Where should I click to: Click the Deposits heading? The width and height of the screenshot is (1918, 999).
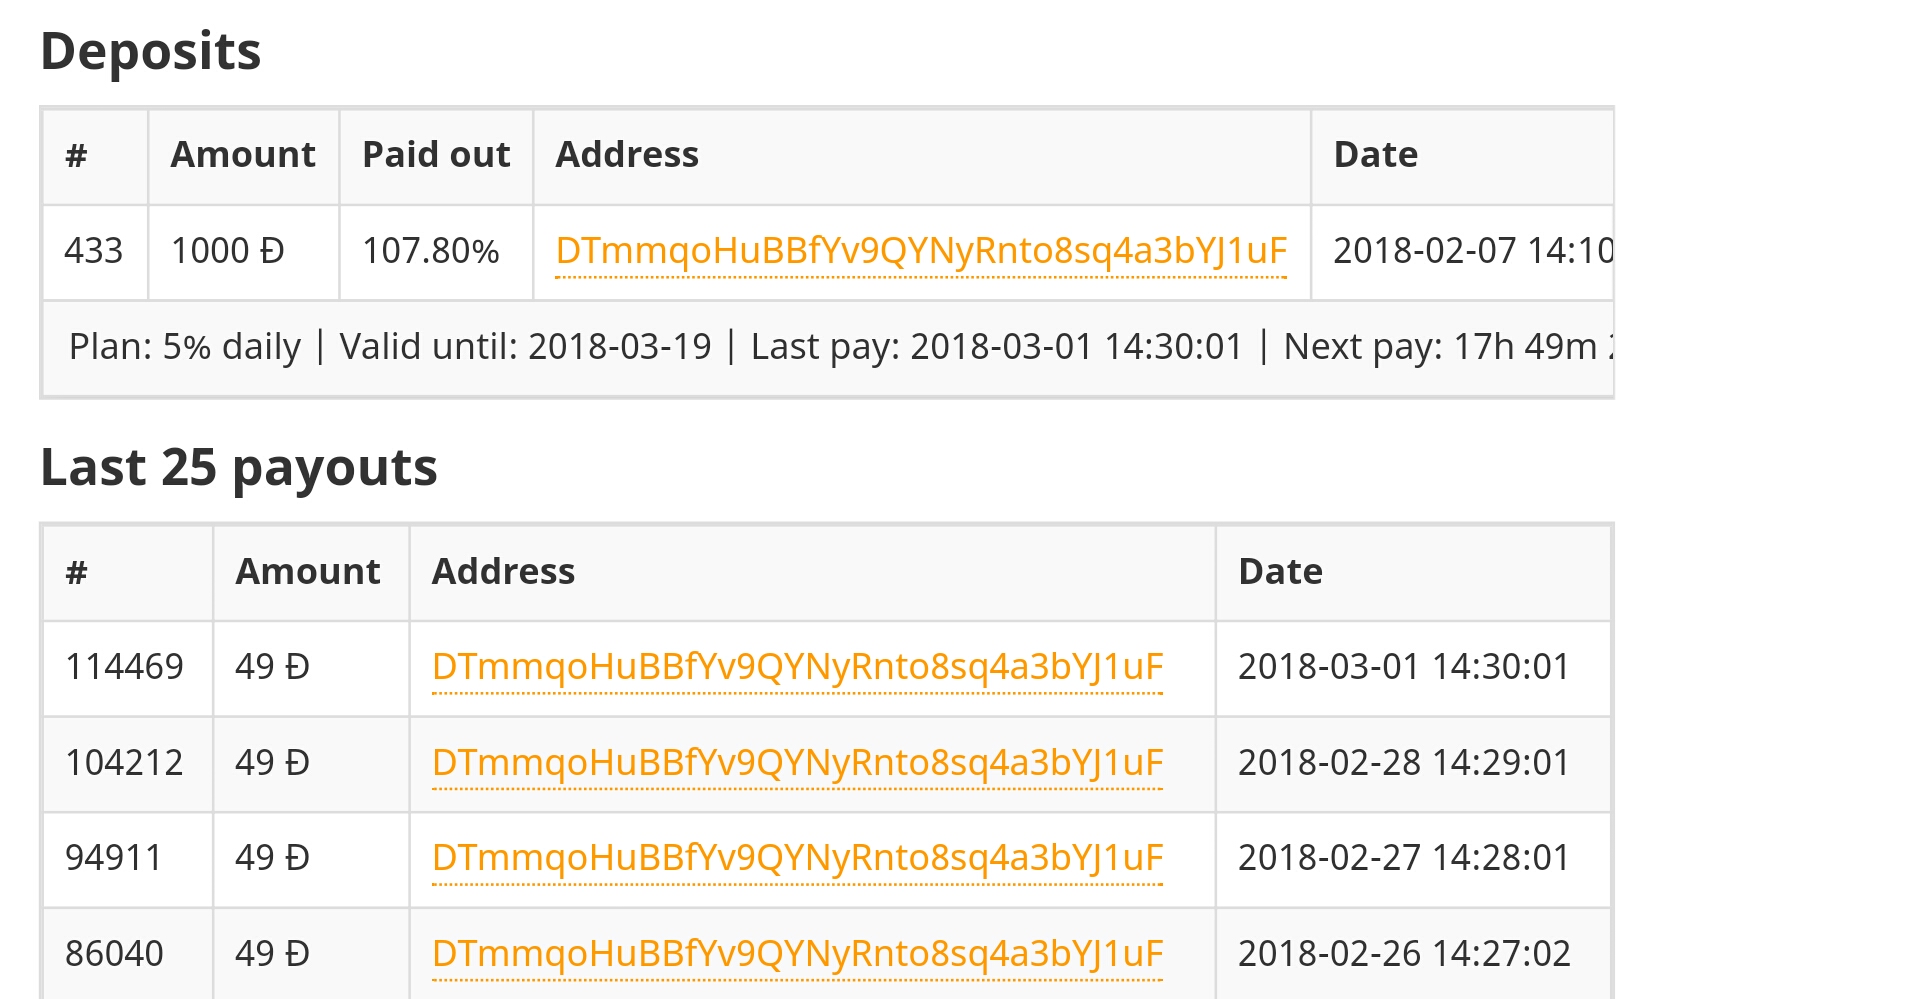pos(150,51)
